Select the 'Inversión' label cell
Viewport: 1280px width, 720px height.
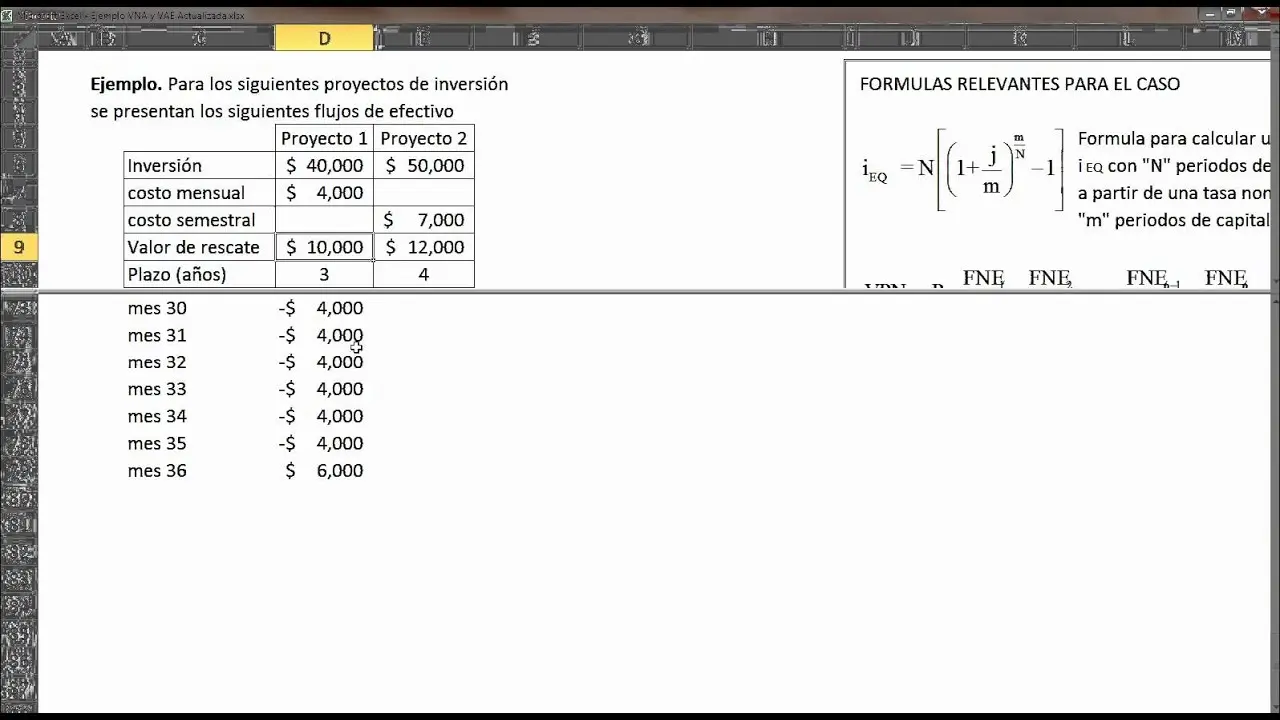199,166
